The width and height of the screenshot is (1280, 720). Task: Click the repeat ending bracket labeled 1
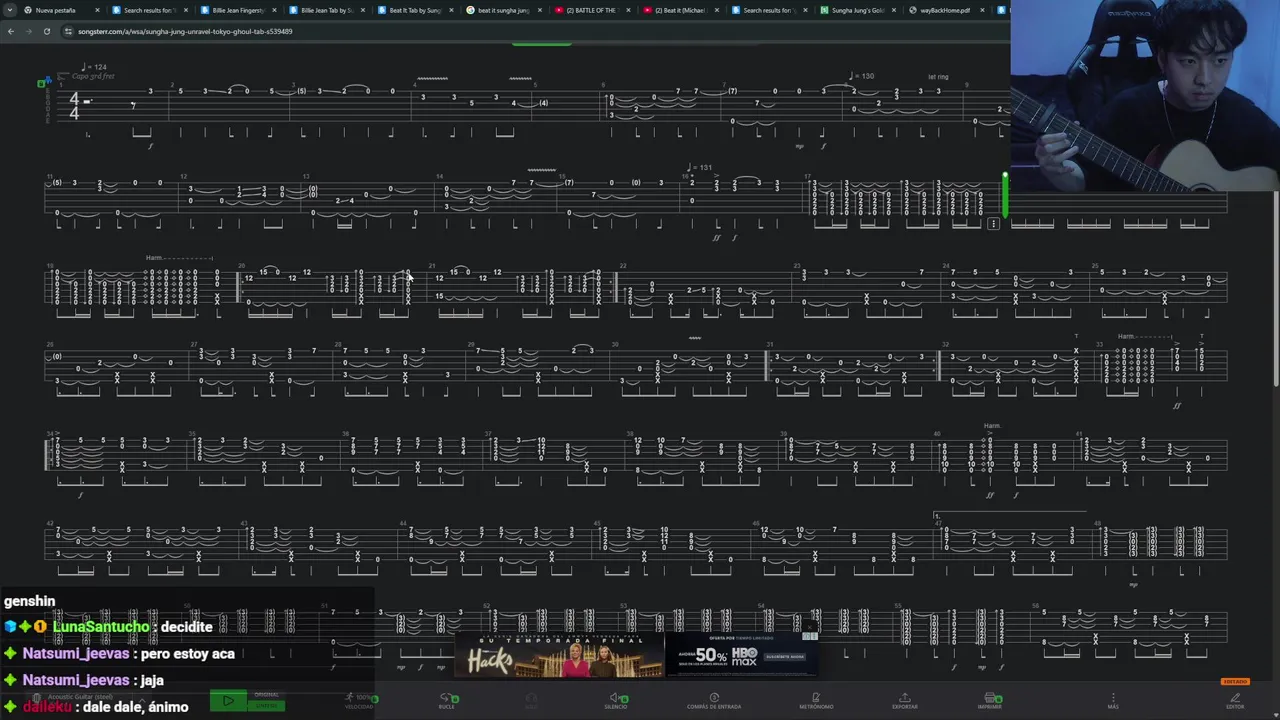(x=1010, y=515)
